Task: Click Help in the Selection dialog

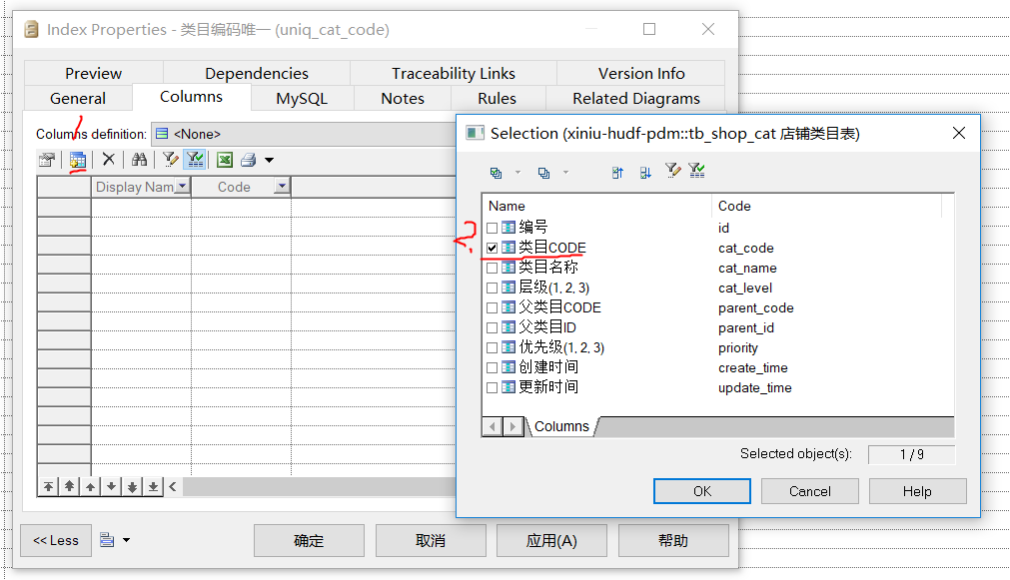Action: 917,491
